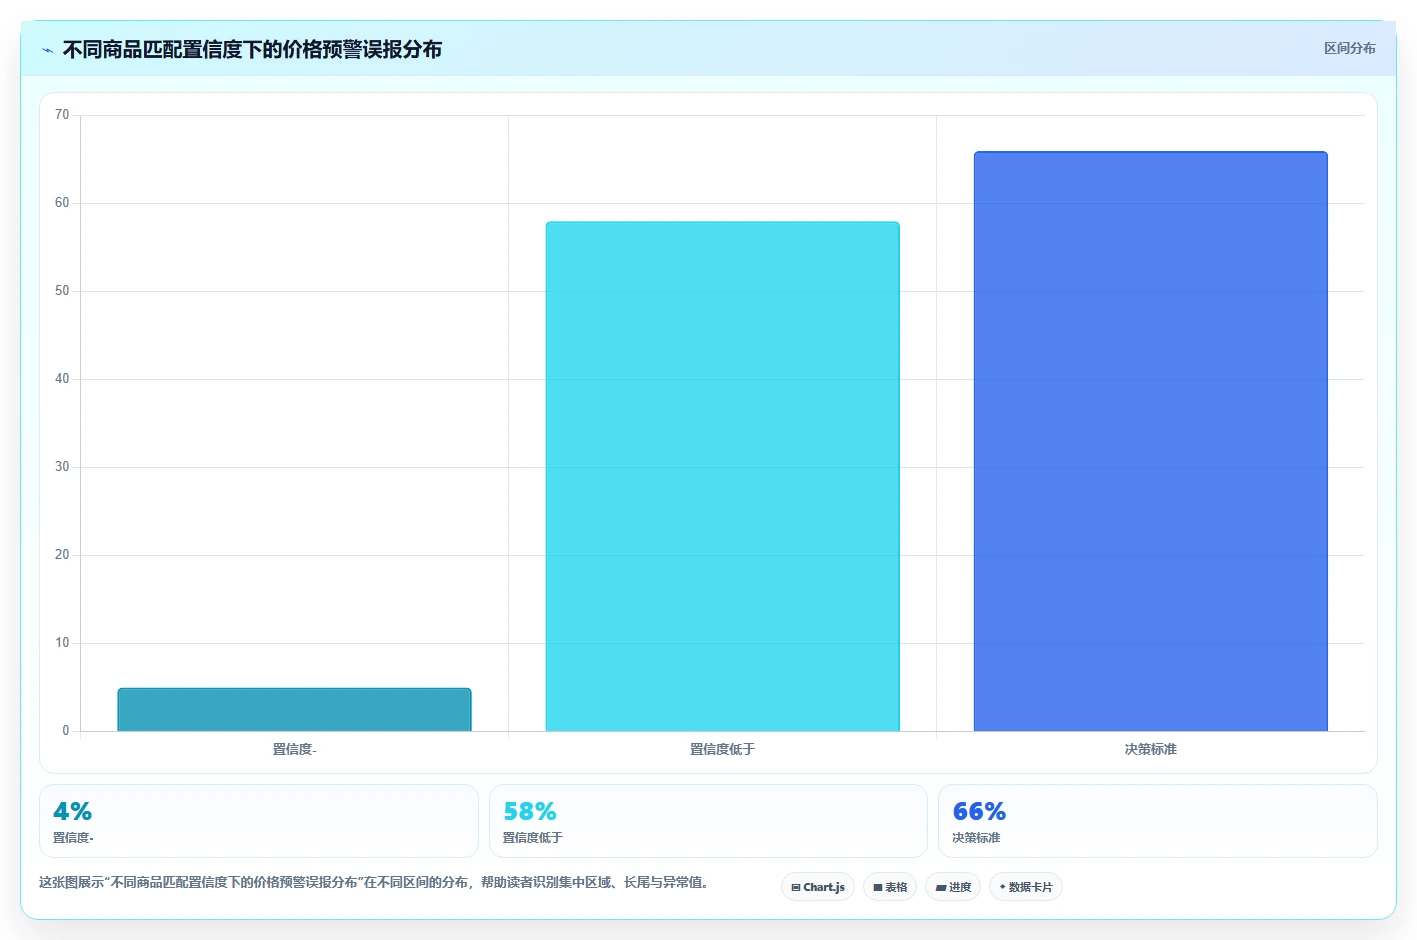Click the x-axis label 决策标准
Image resolution: width=1417 pixels, height=940 pixels.
1150,749
